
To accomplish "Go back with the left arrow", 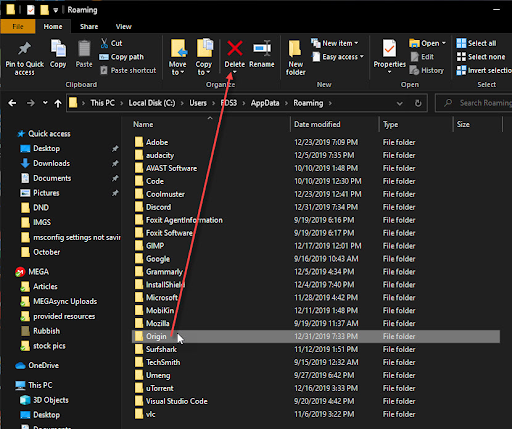I will [x=12, y=103].
